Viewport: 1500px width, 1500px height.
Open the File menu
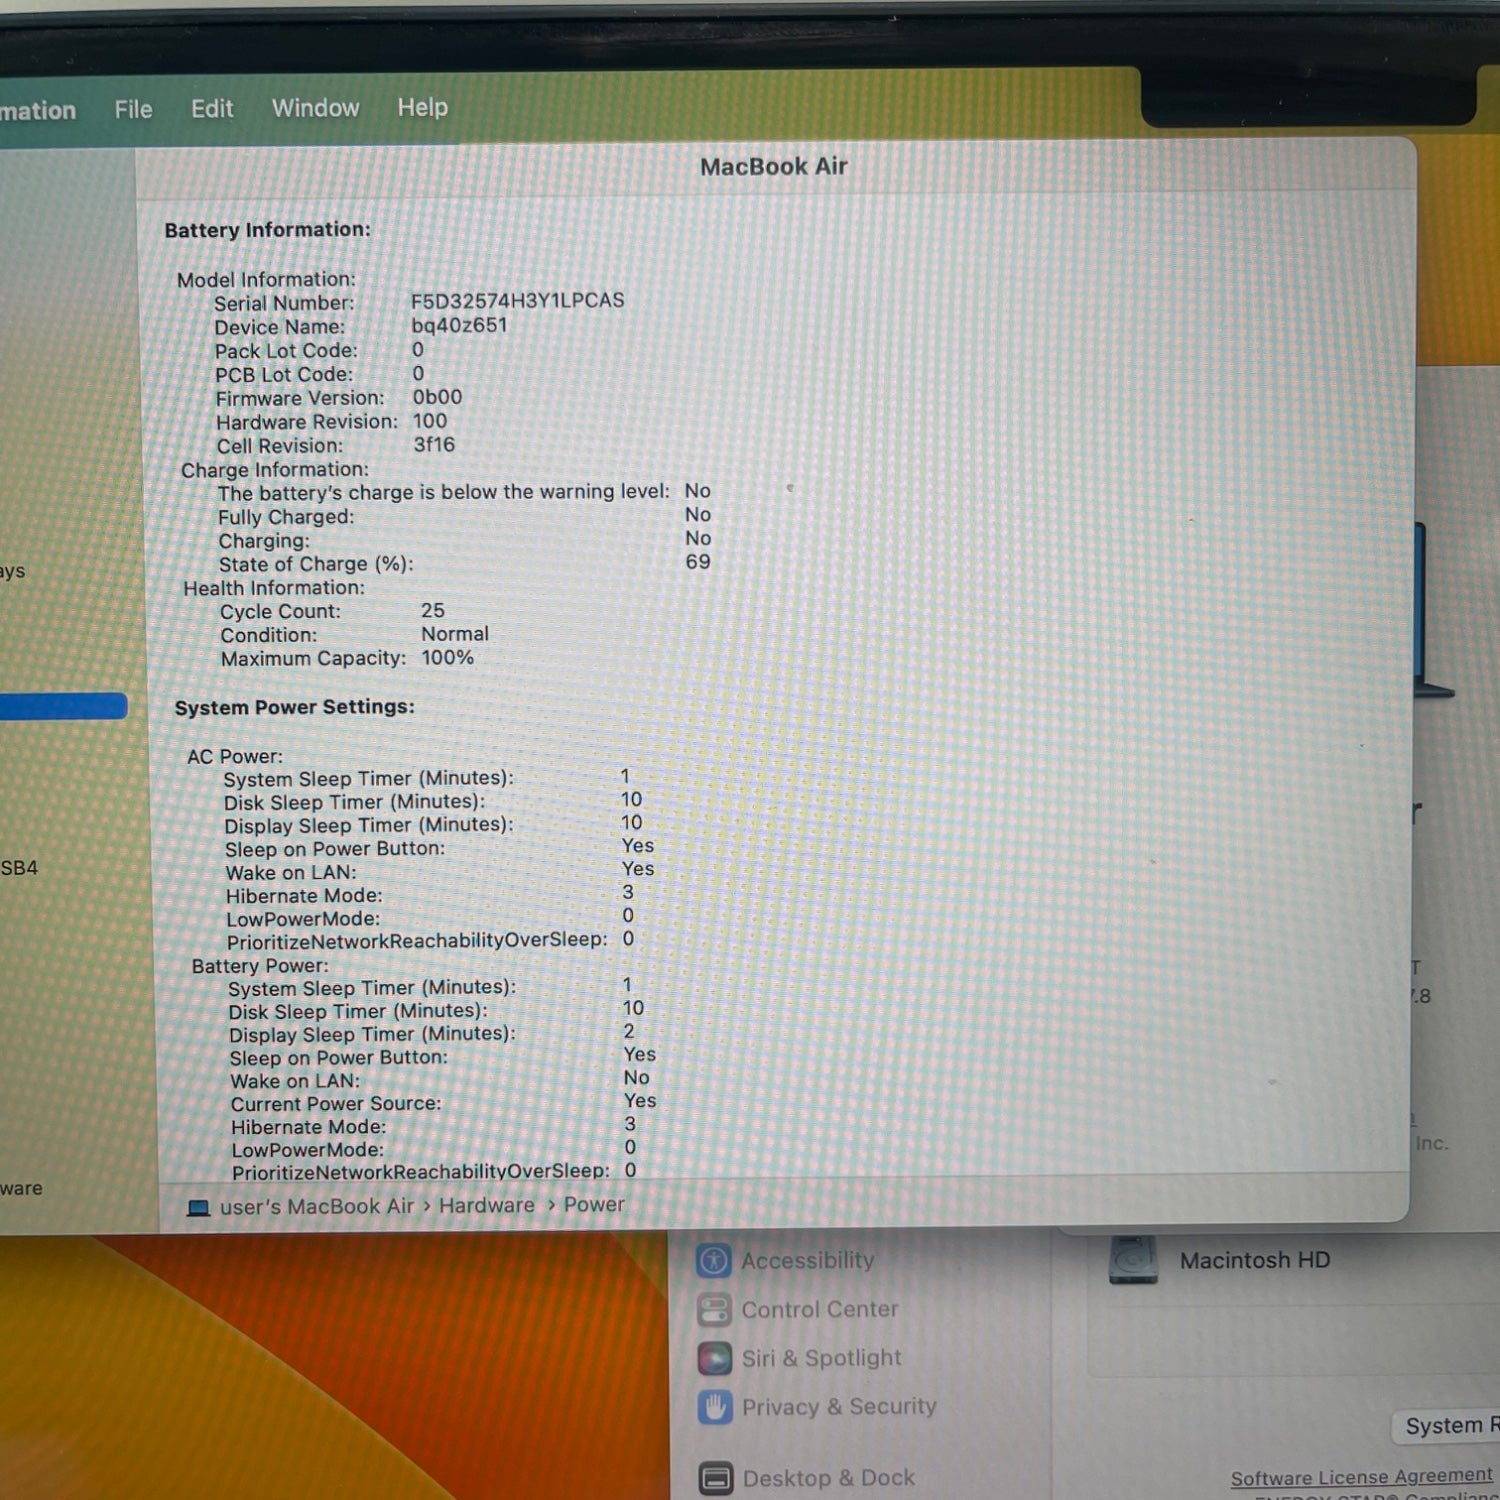pyautogui.click(x=133, y=109)
